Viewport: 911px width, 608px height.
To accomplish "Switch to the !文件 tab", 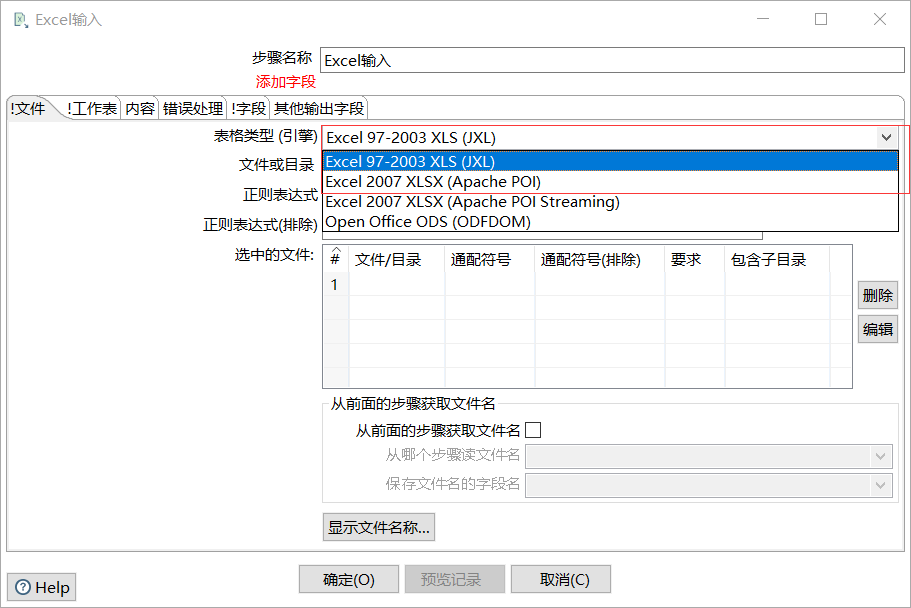I will 28,109.
